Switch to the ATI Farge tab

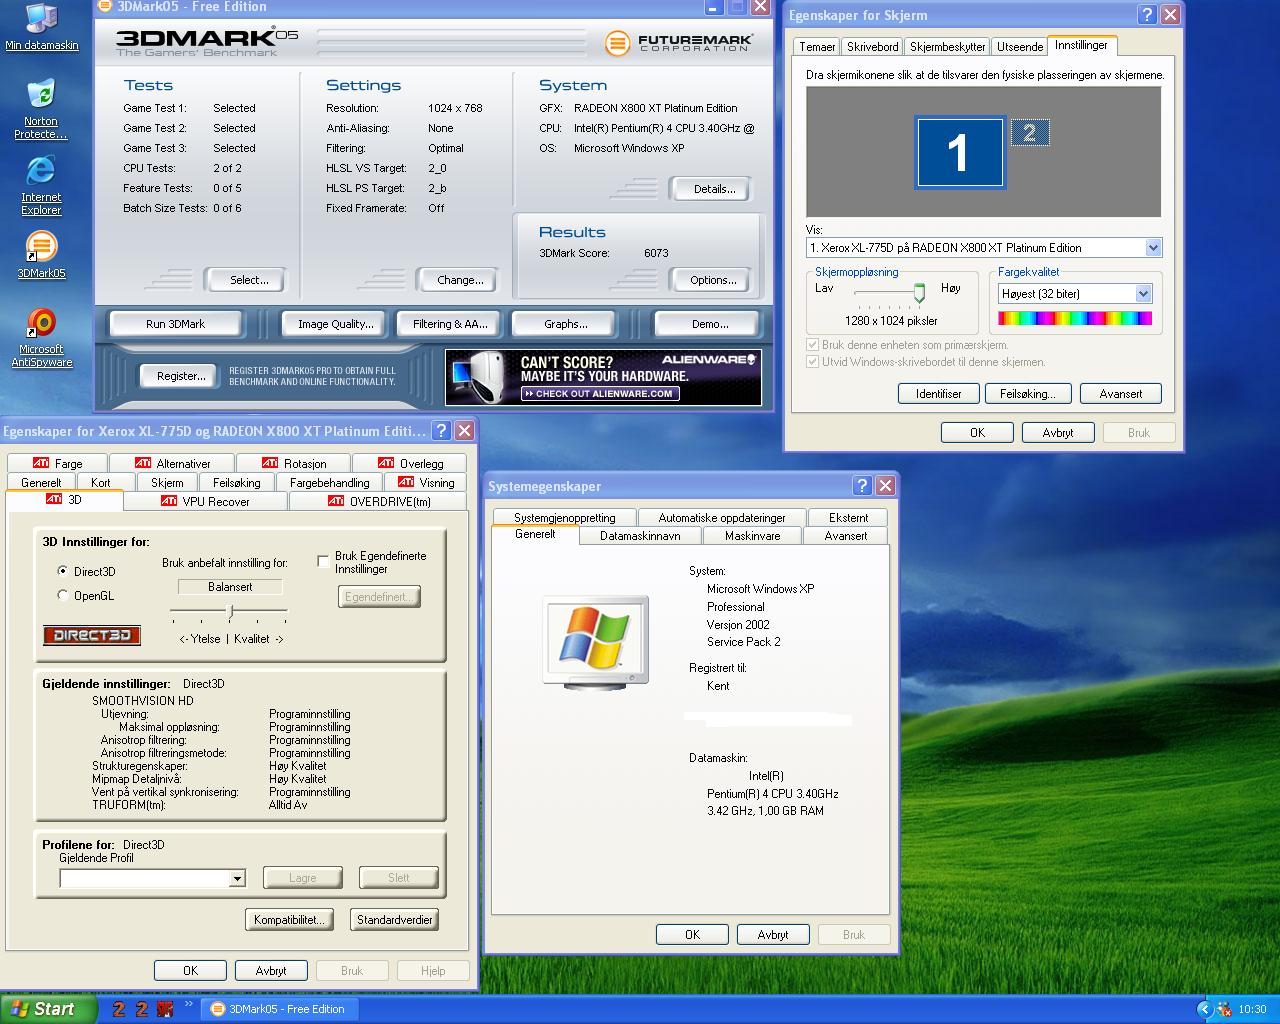tap(57, 463)
